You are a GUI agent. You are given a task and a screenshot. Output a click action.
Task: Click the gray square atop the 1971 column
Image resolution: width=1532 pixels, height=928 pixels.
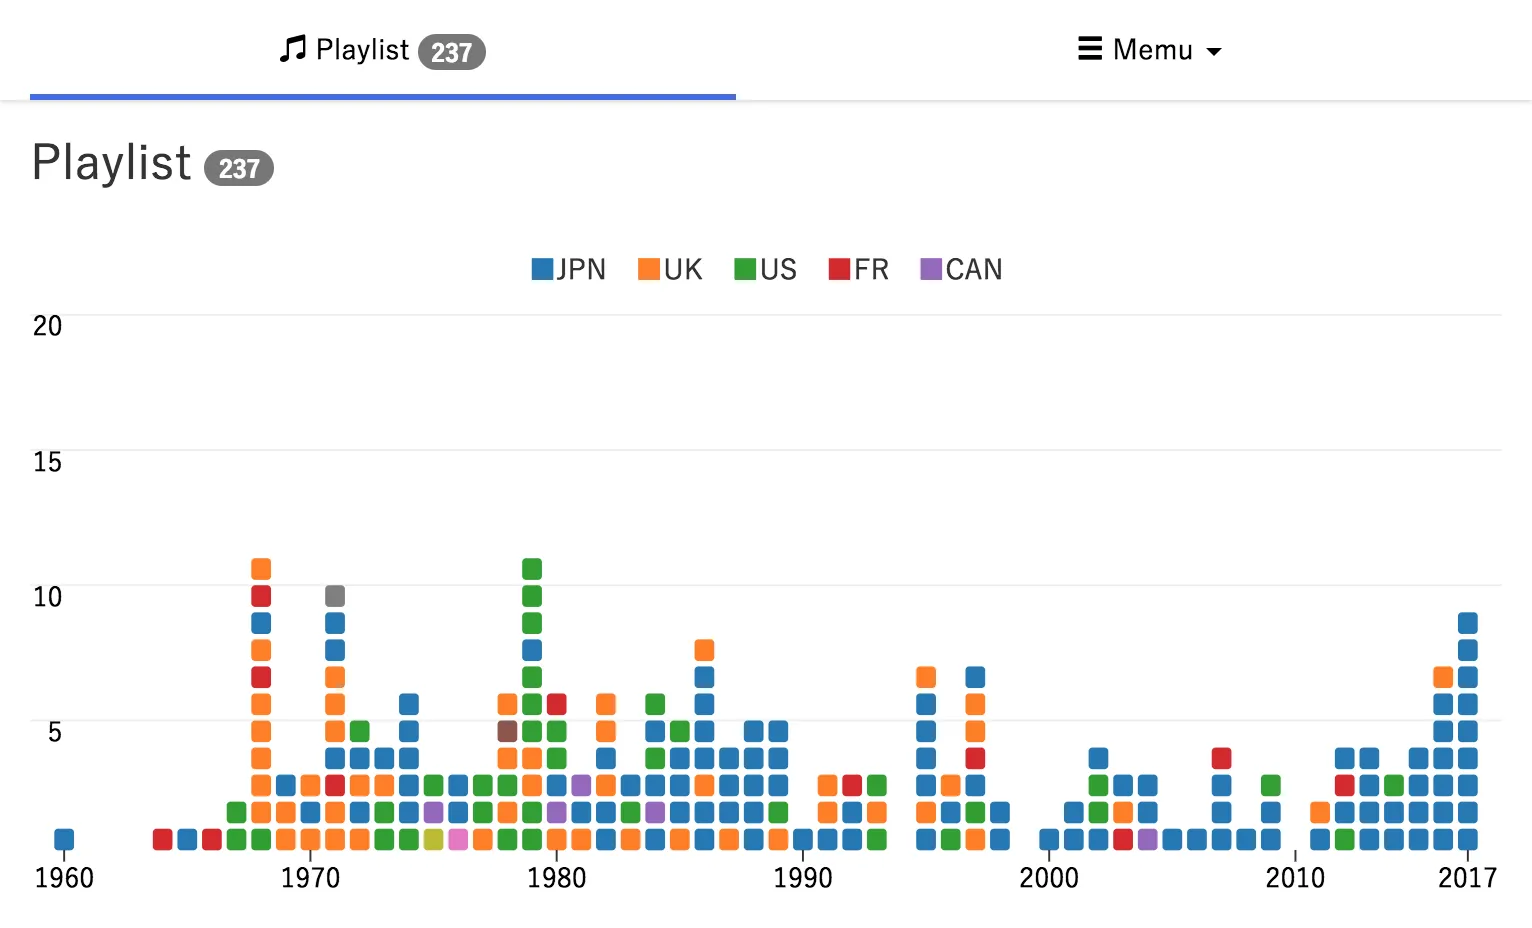(x=335, y=596)
